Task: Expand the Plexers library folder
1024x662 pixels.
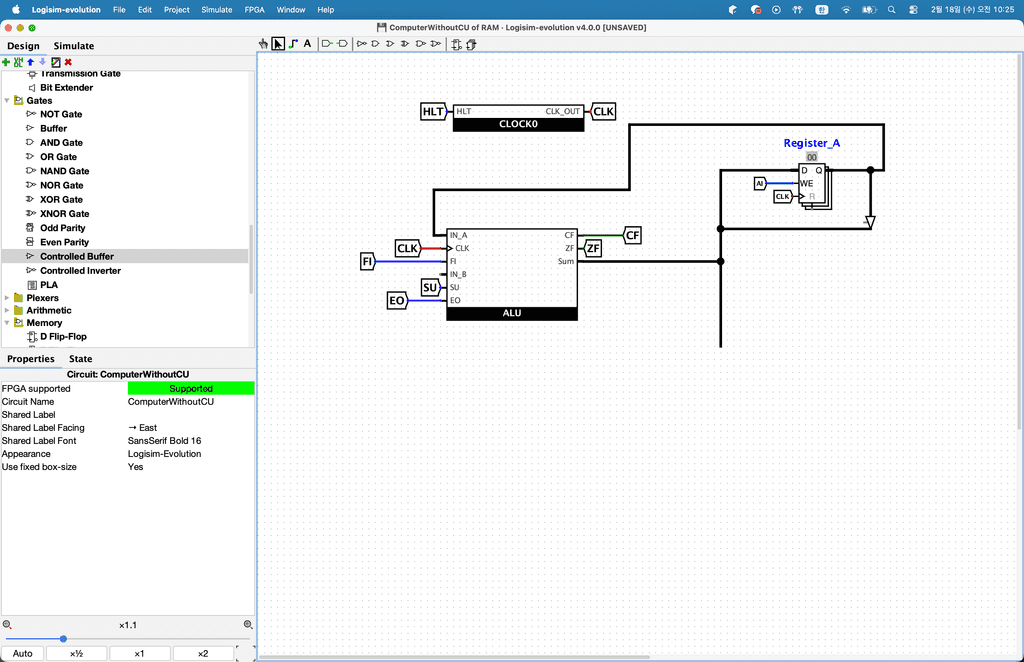Action: coord(8,298)
